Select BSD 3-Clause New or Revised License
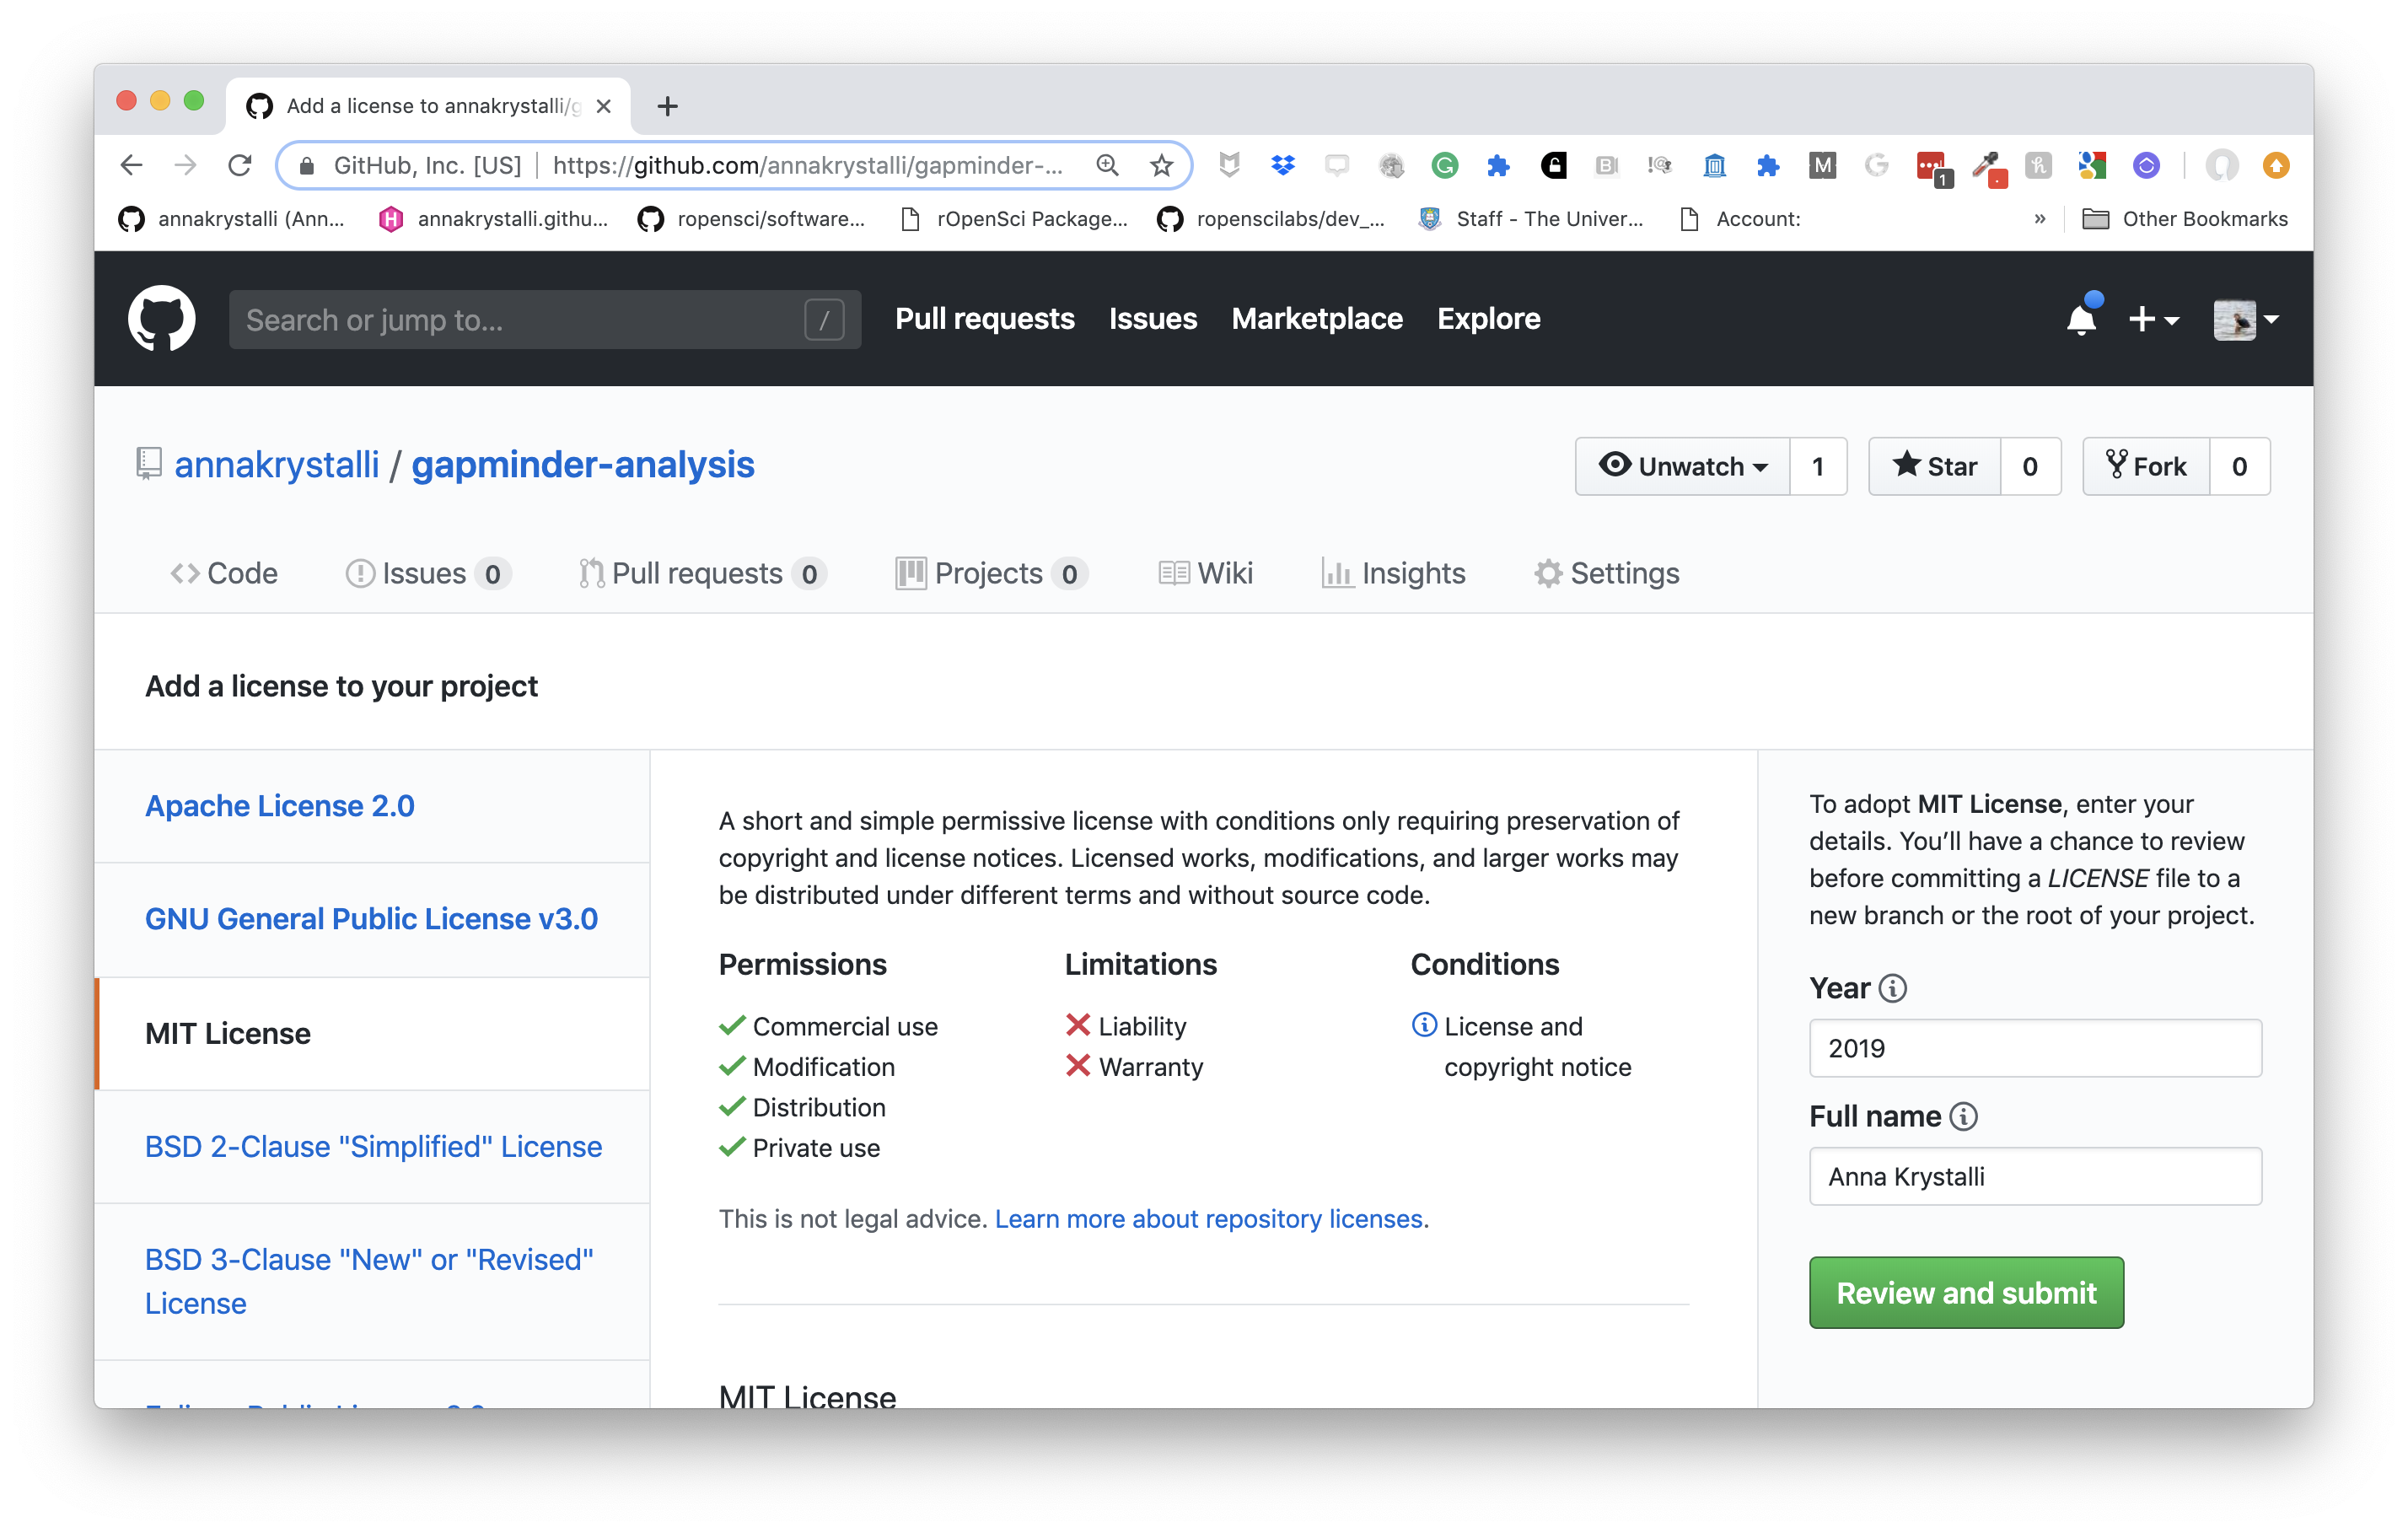This screenshot has height=1533, width=2408. (369, 1281)
